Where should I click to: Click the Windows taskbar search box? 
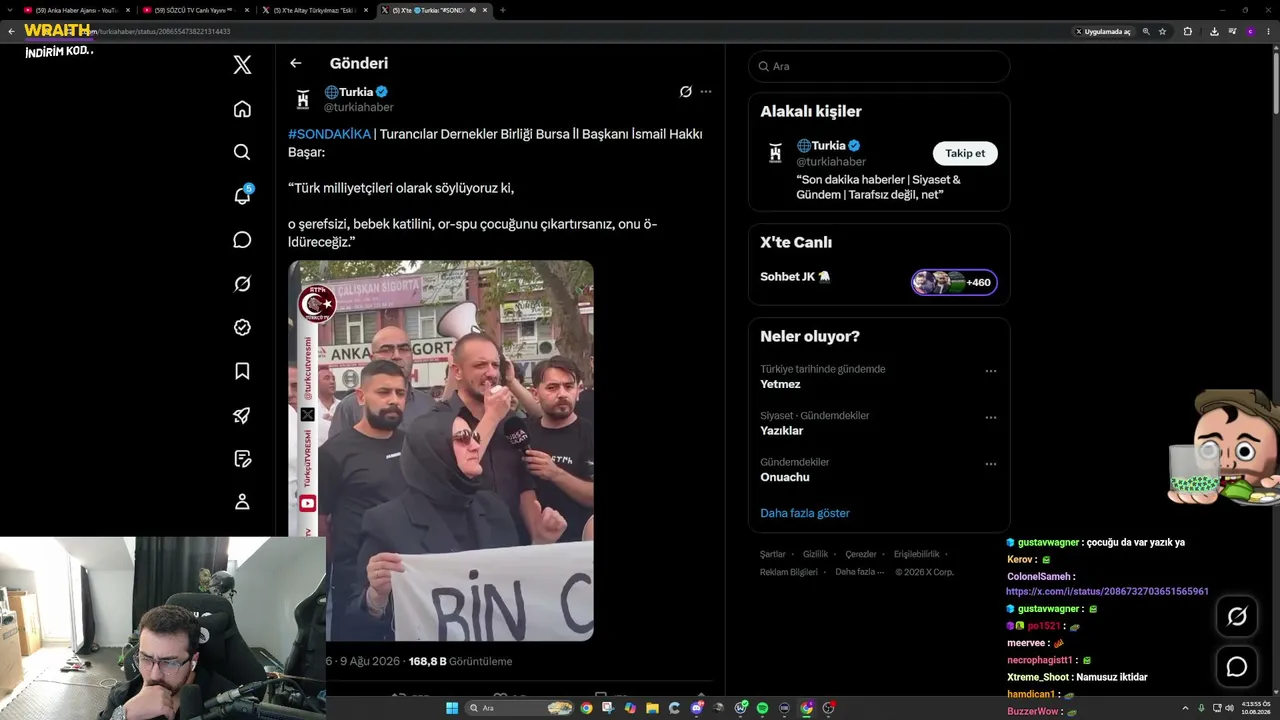point(520,708)
